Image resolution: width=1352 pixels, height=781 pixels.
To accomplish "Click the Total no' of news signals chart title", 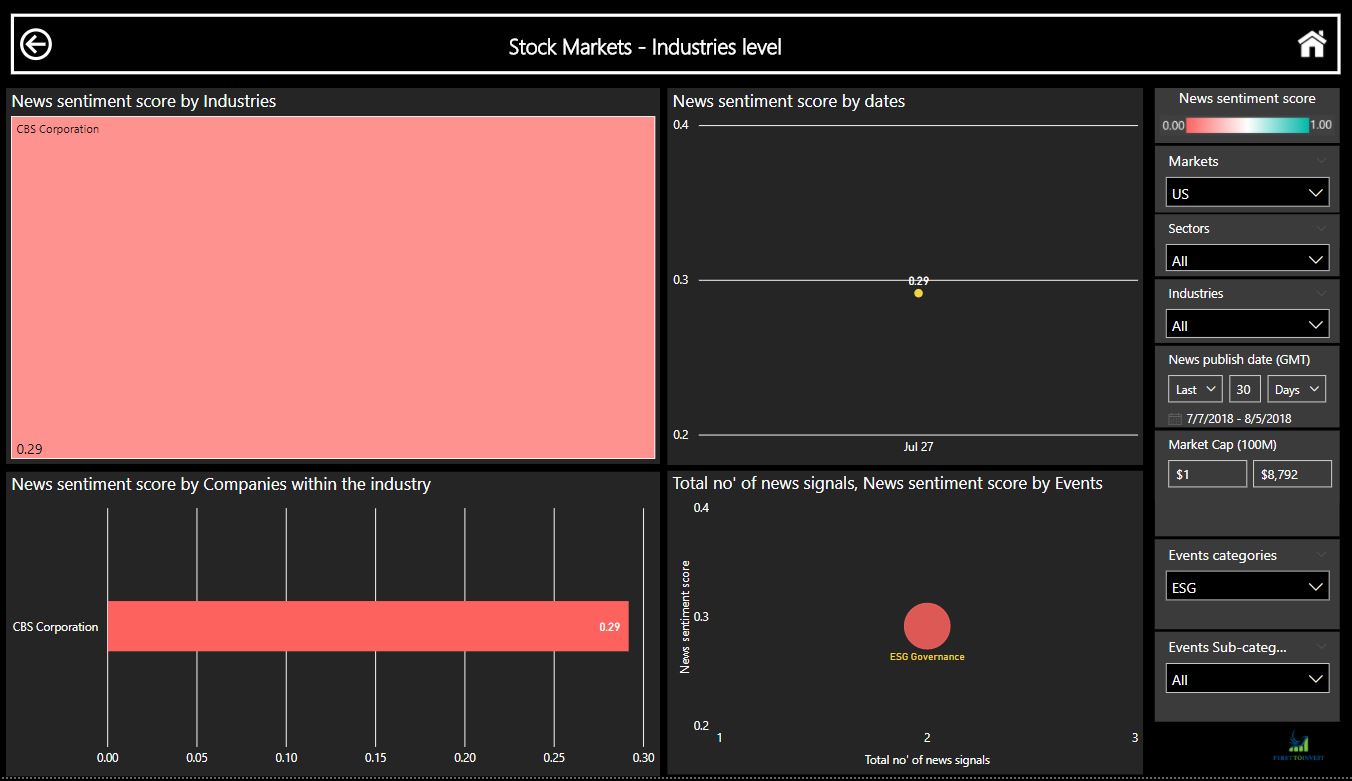I will tap(888, 483).
